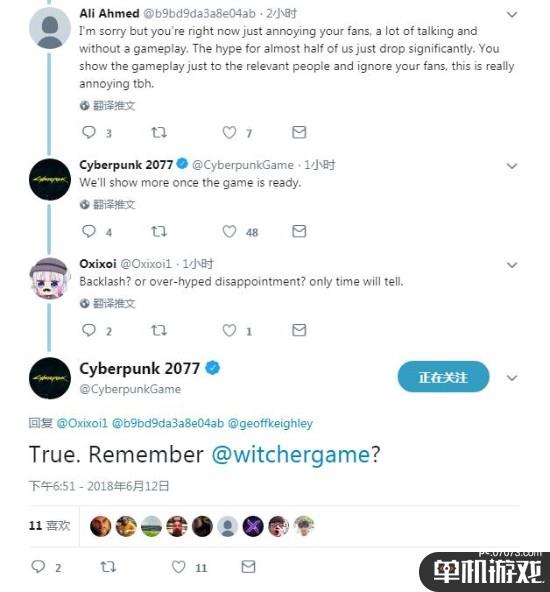Show the 11 喜欢 likes list
The image size is (550, 592).
click(x=49, y=525)
